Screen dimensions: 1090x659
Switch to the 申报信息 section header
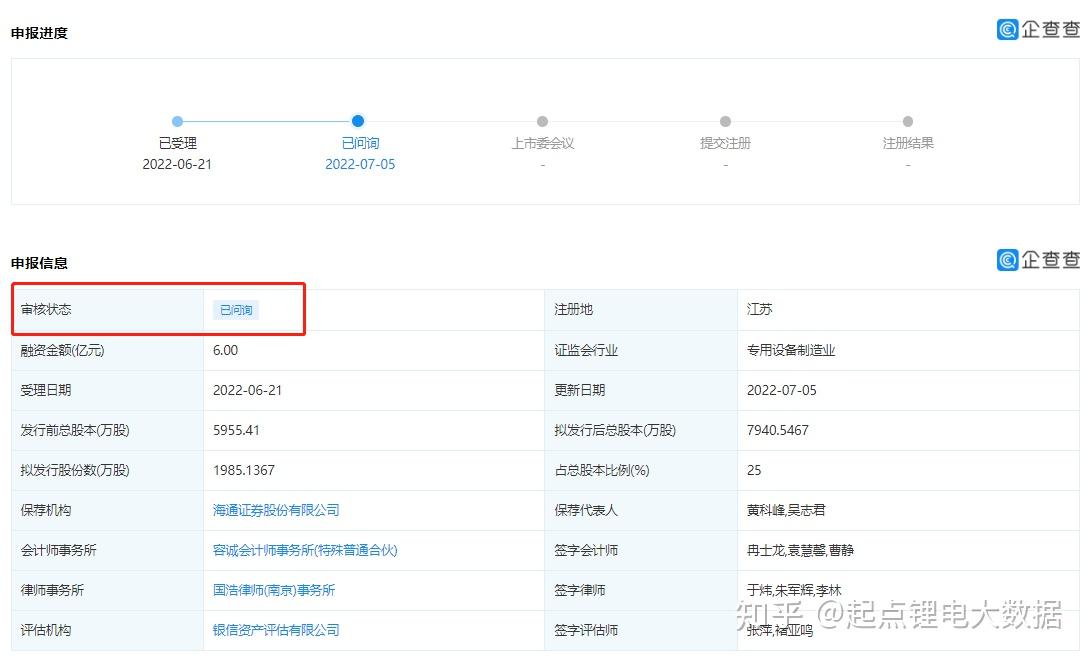point(39,263)
